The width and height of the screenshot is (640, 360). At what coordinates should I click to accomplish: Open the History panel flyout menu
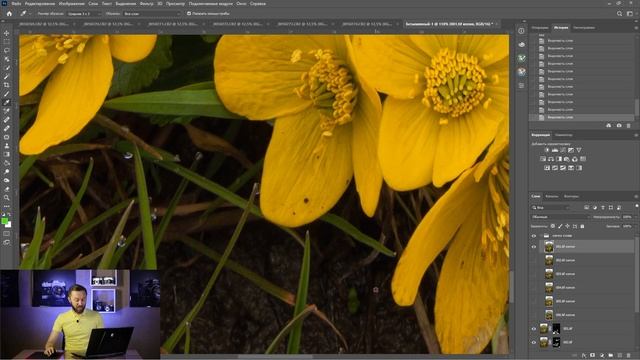[636, 28]
